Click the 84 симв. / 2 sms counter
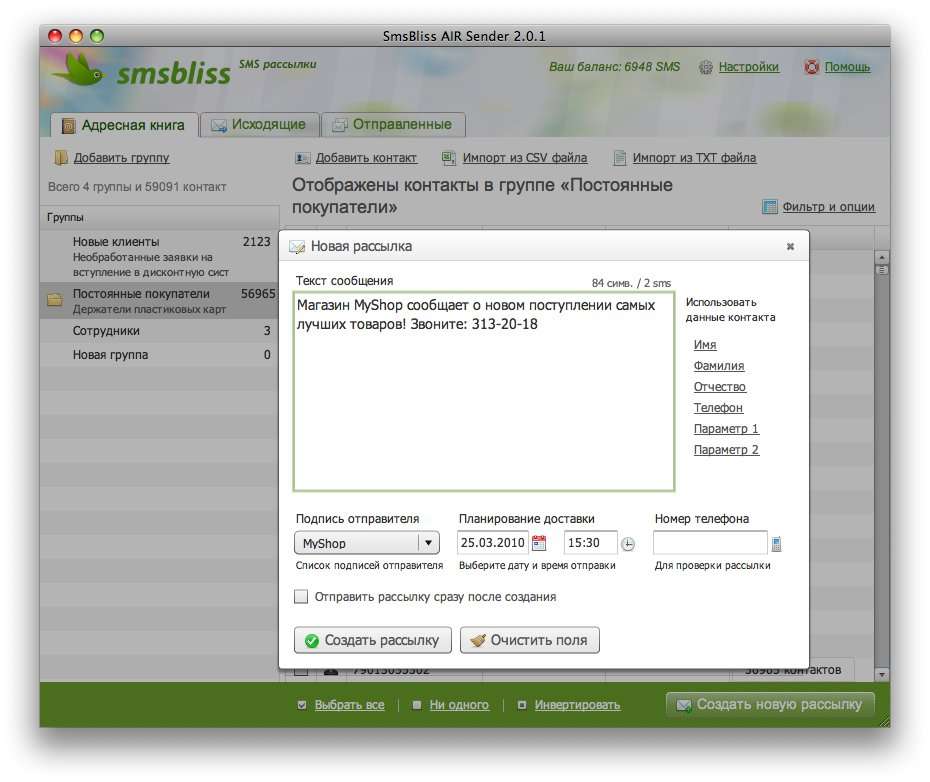The width and height of the screenshot is (930, 782). (631, 283)
